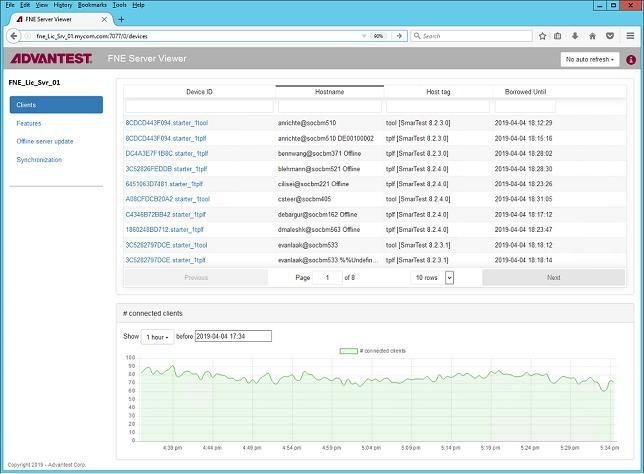644x474 pixels.
Task: Toggle the '# connected clients' chart legend
Action: pyautogui.click(x=372, y=351)
